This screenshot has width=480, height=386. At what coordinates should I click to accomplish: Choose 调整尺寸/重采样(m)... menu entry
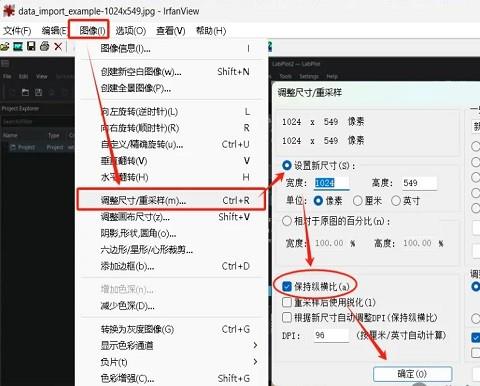click(171, 200)
